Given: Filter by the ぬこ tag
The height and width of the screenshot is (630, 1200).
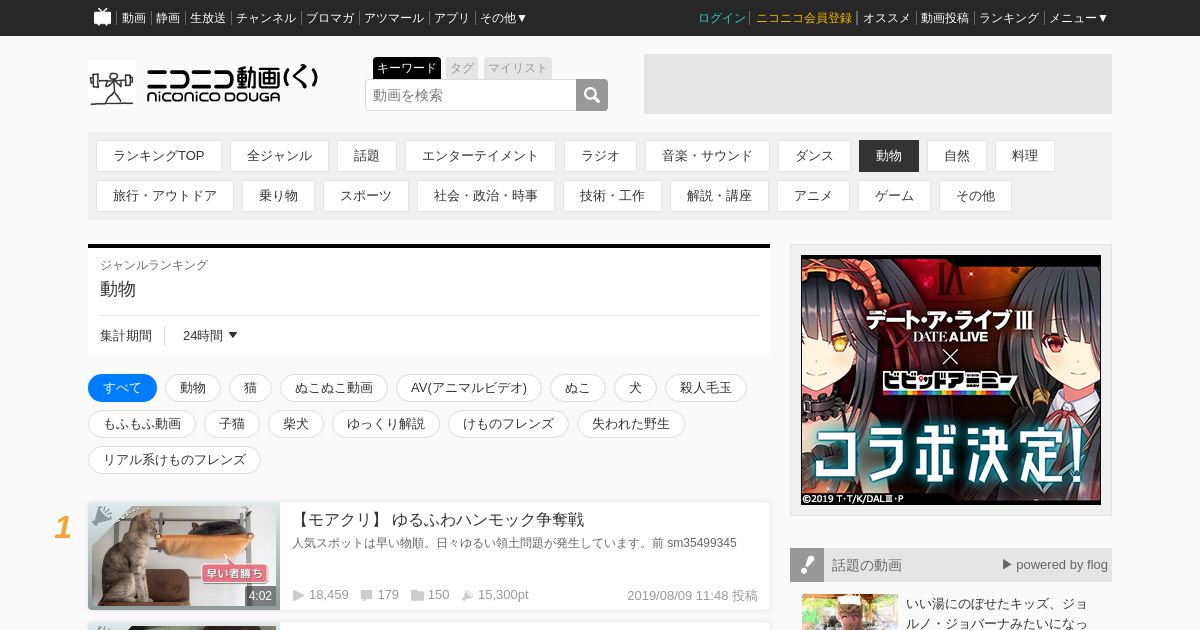Looking at the screenshot, I should pyautogui.click(x=578, y=388).
